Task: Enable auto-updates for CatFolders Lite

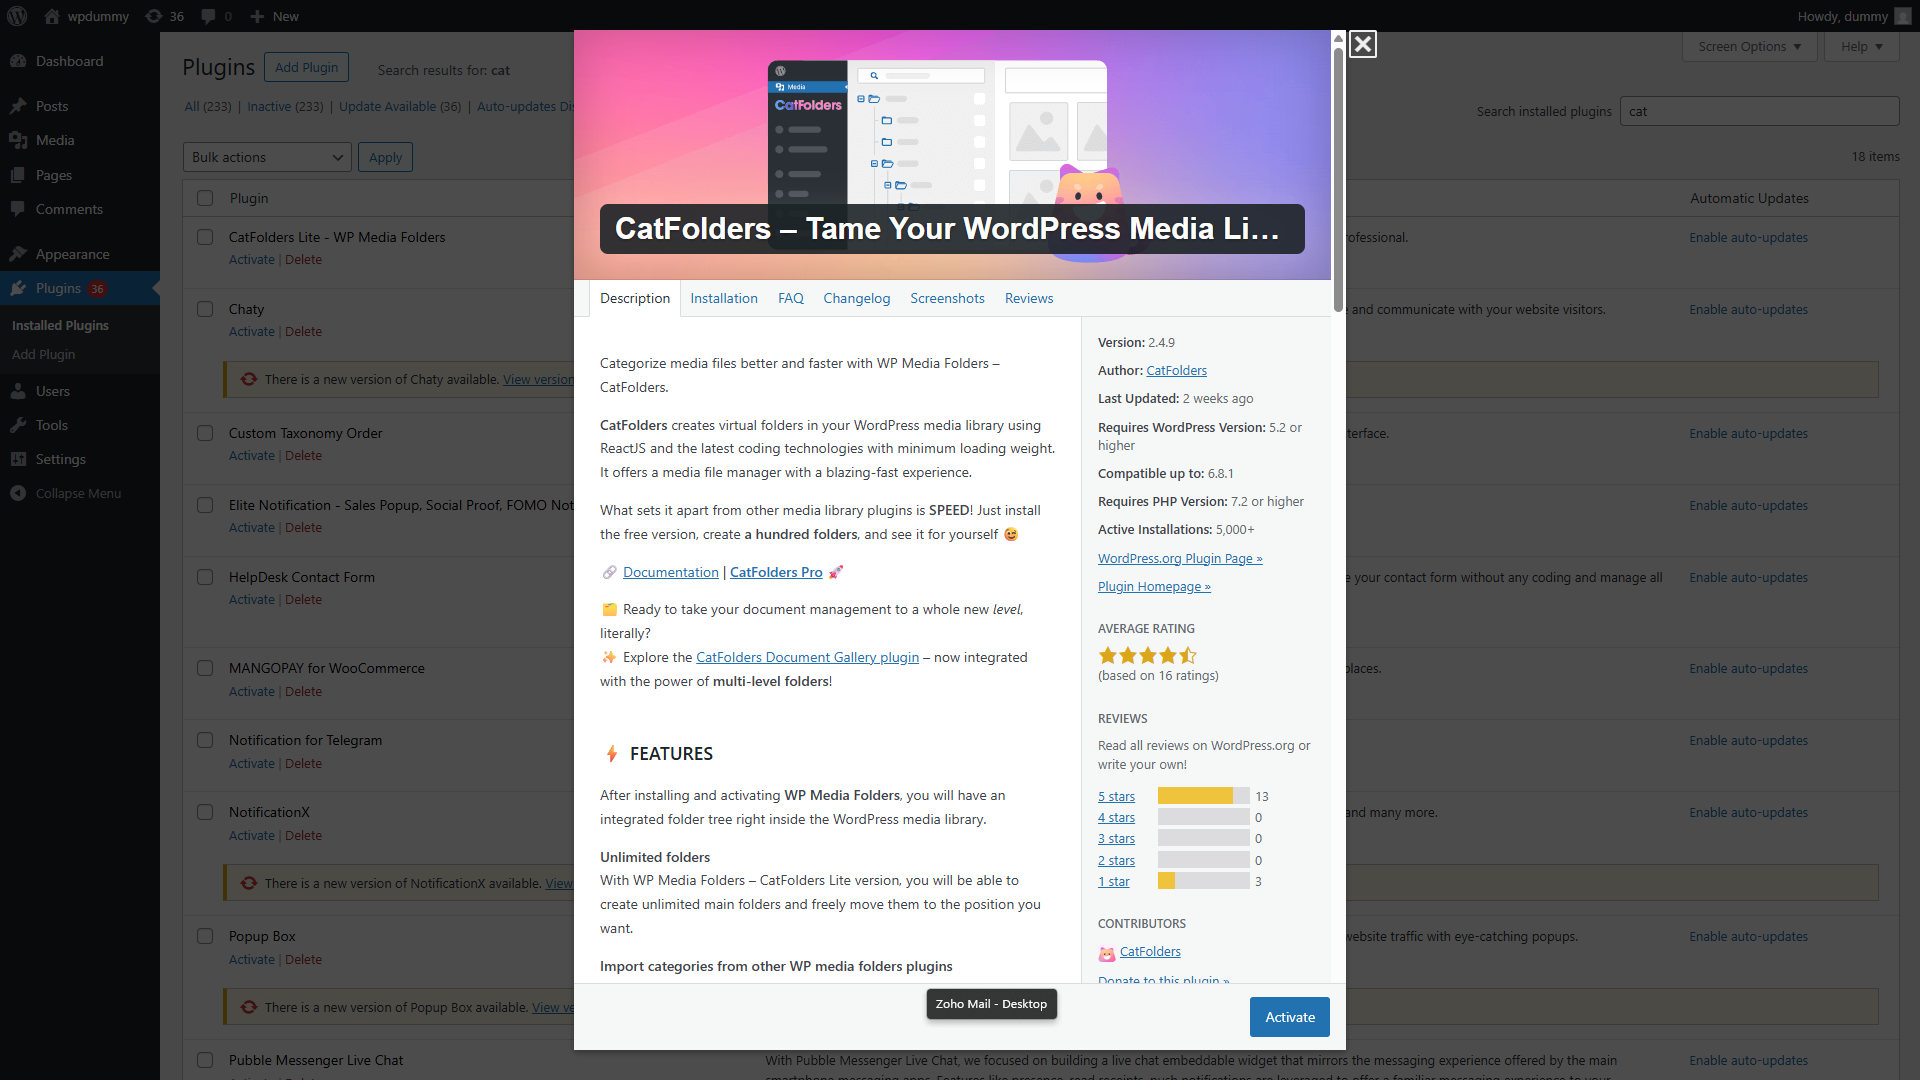Action: click(1748, 237)
